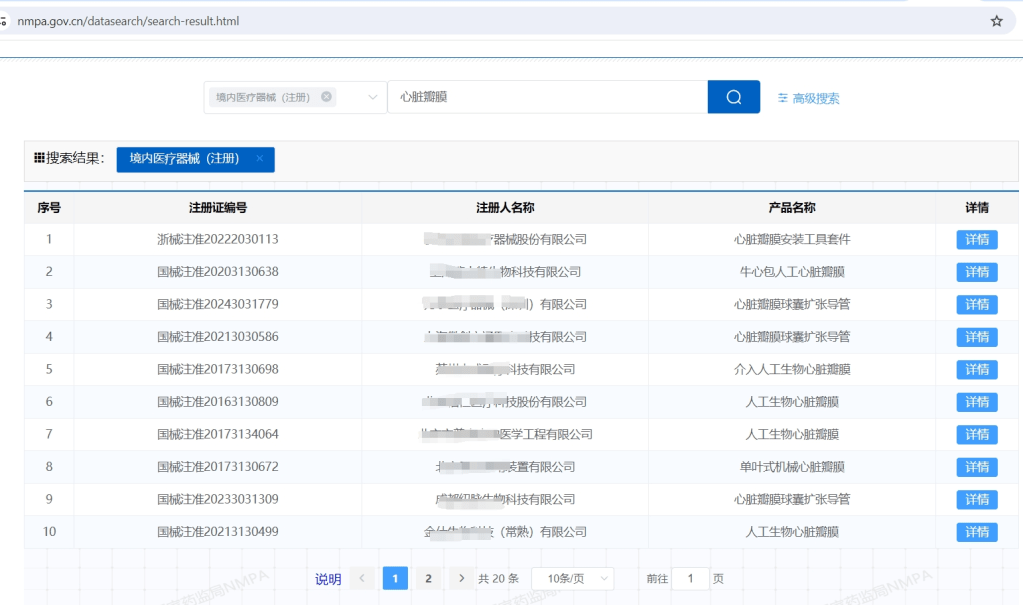Click the 前往 page number input field

pos(690,579)
